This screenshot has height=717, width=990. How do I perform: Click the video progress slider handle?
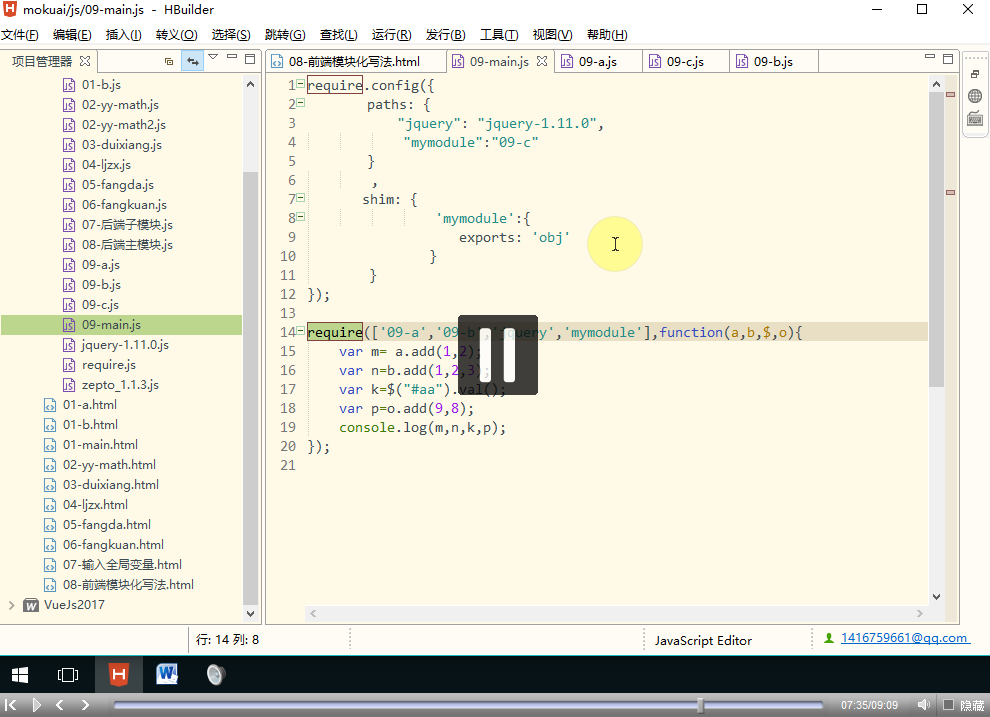point(700,705)
